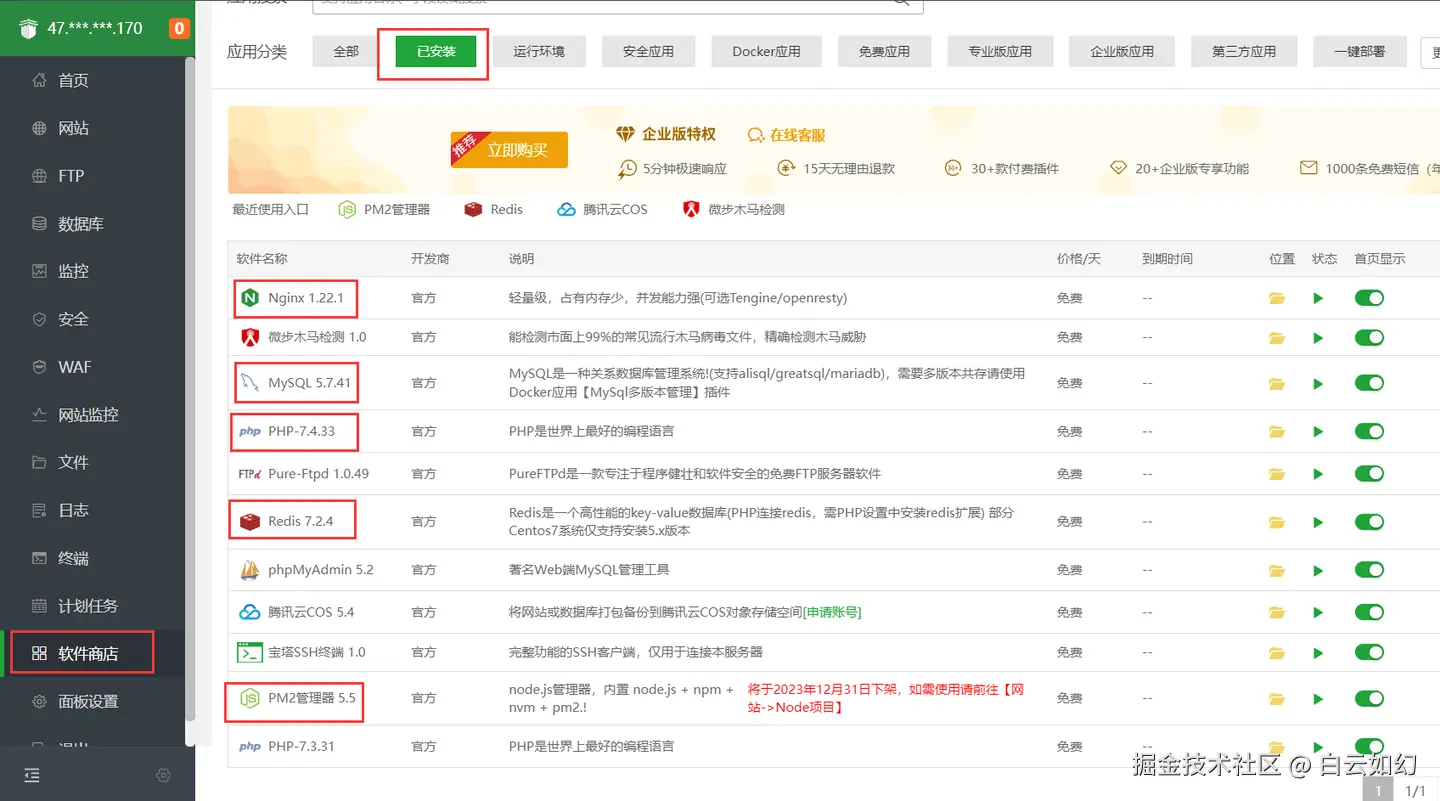Toggle homepage display for MySQL 5.7.41

[1369, 384]
